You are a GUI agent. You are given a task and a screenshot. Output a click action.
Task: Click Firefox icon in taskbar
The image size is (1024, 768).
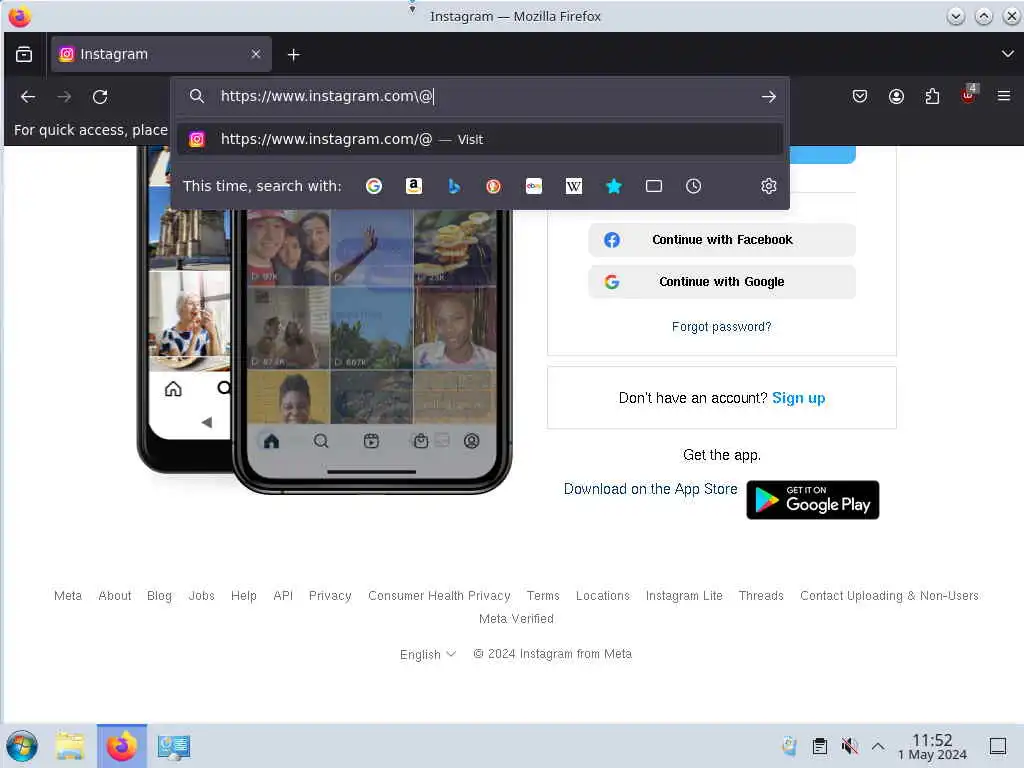[x=122, y=746]
